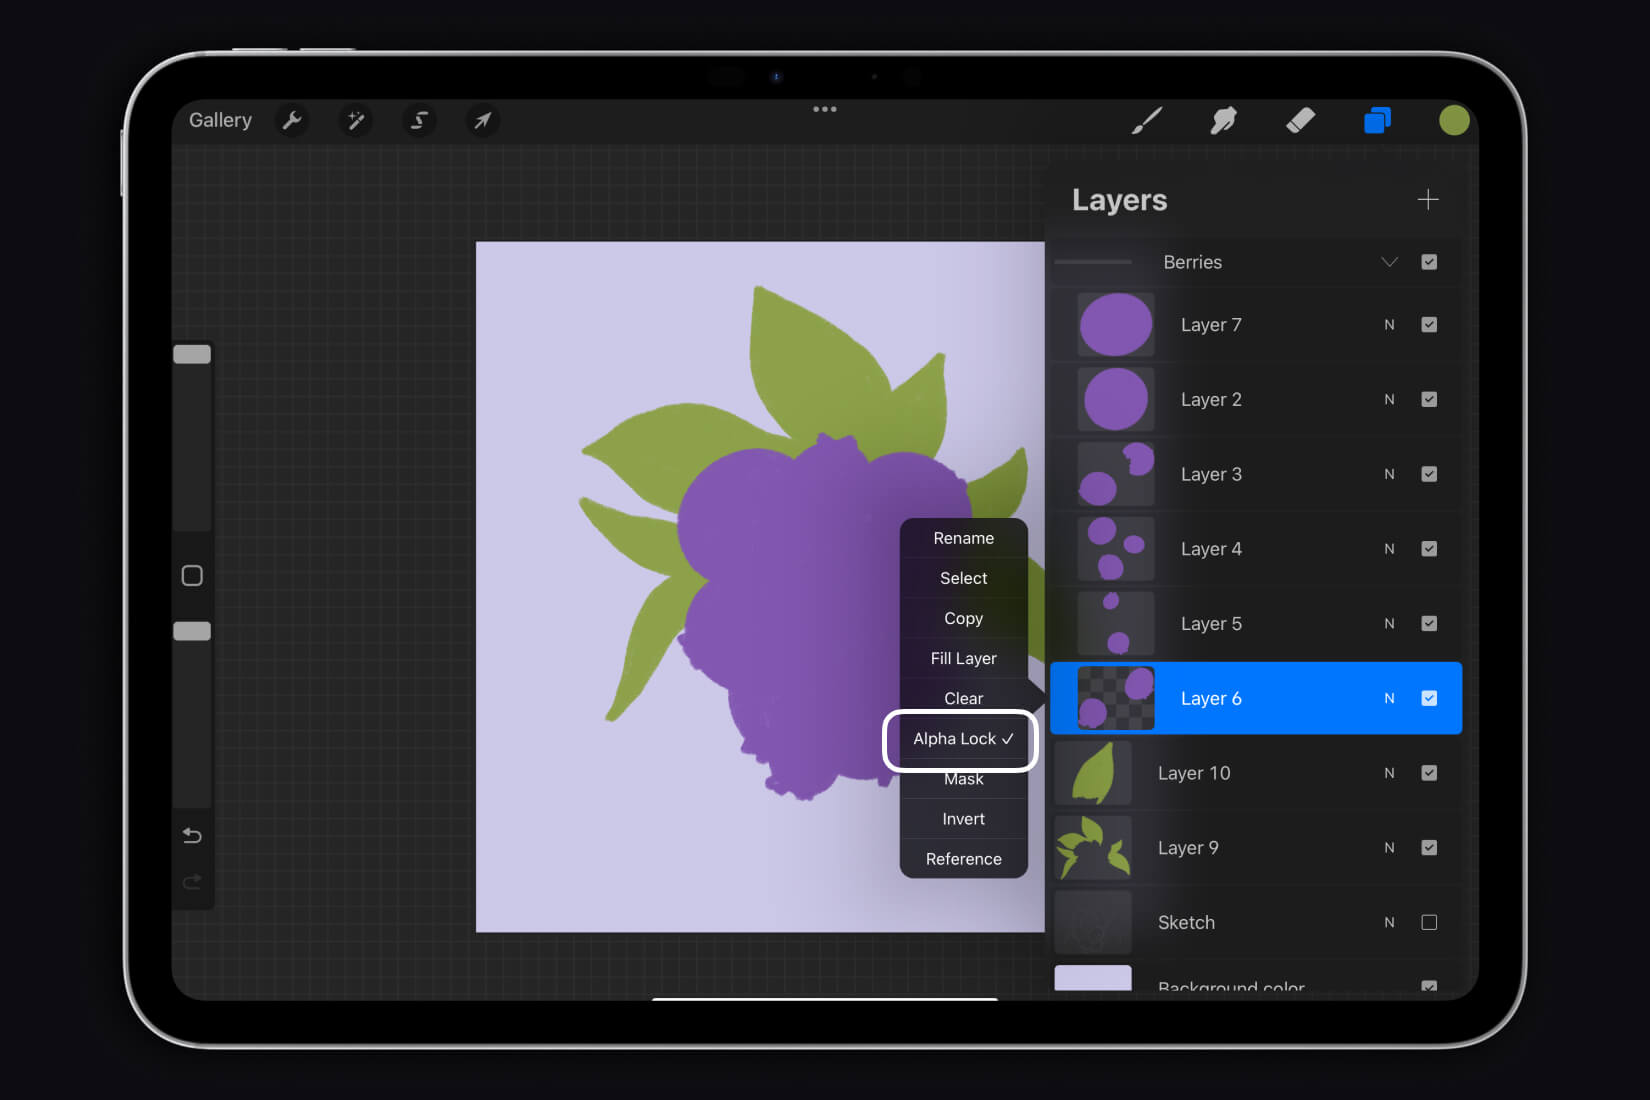Screen dimensions: 1650x1100
Task: Collapse the Berries group chevron
Action: tap(1389, 262)
